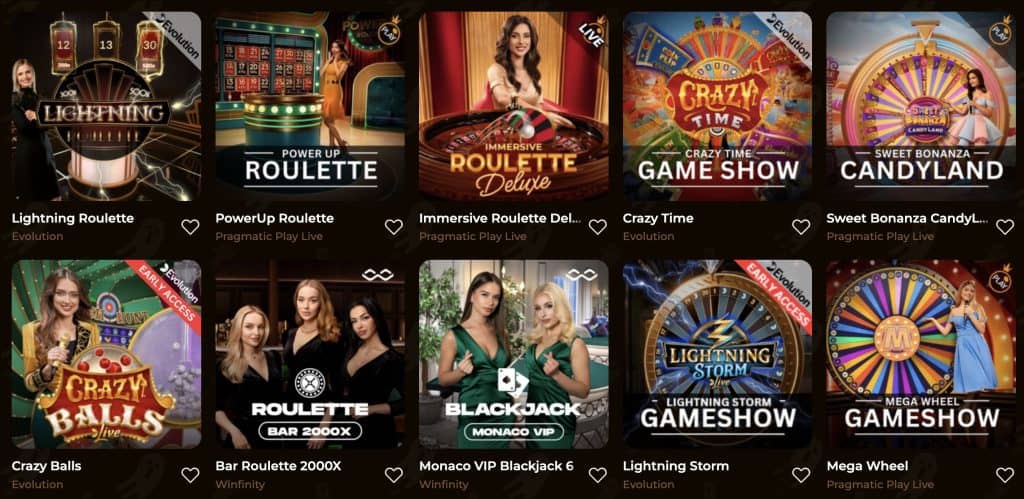Toggle heart for Monaco VIP Blackjack 6

coord(598,475)
